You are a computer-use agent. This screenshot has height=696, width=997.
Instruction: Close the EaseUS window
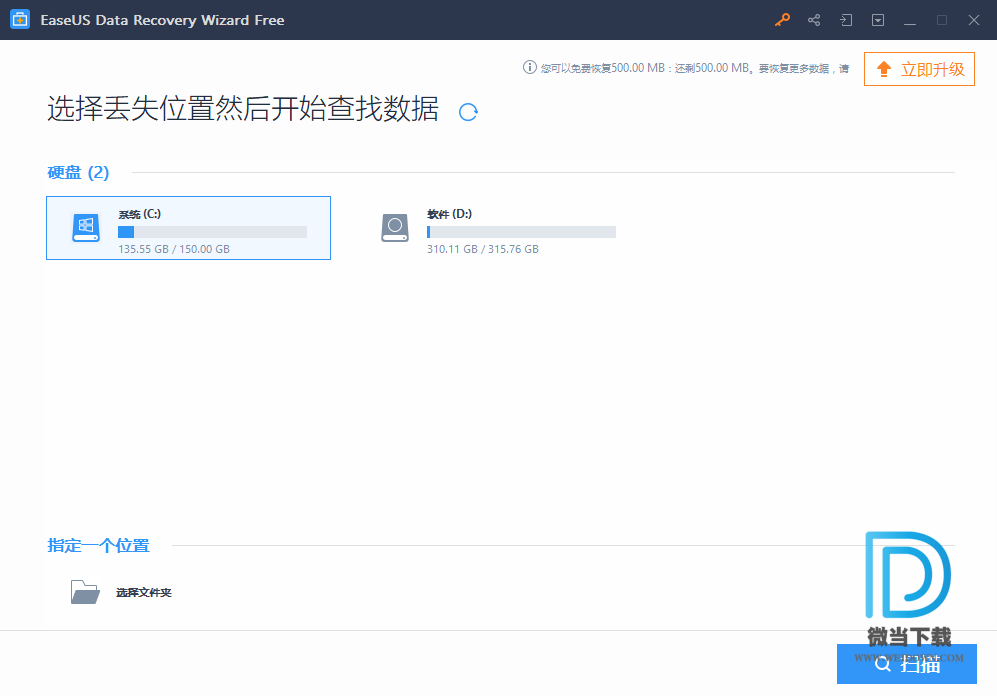pos(973,20)
